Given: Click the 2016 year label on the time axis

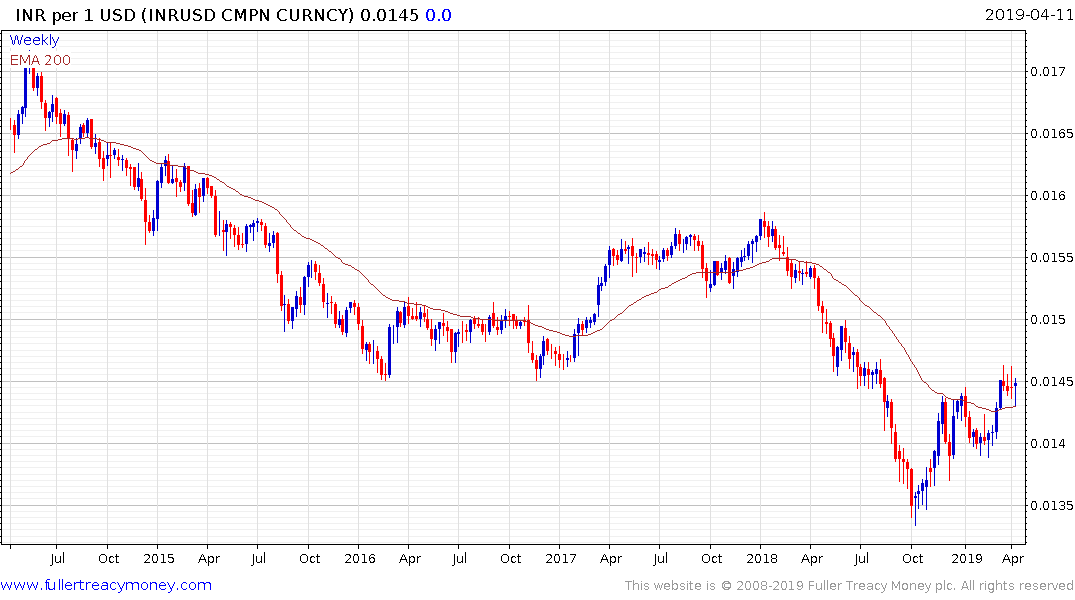Looking at the screenshot, I should [x=360, y=558].
